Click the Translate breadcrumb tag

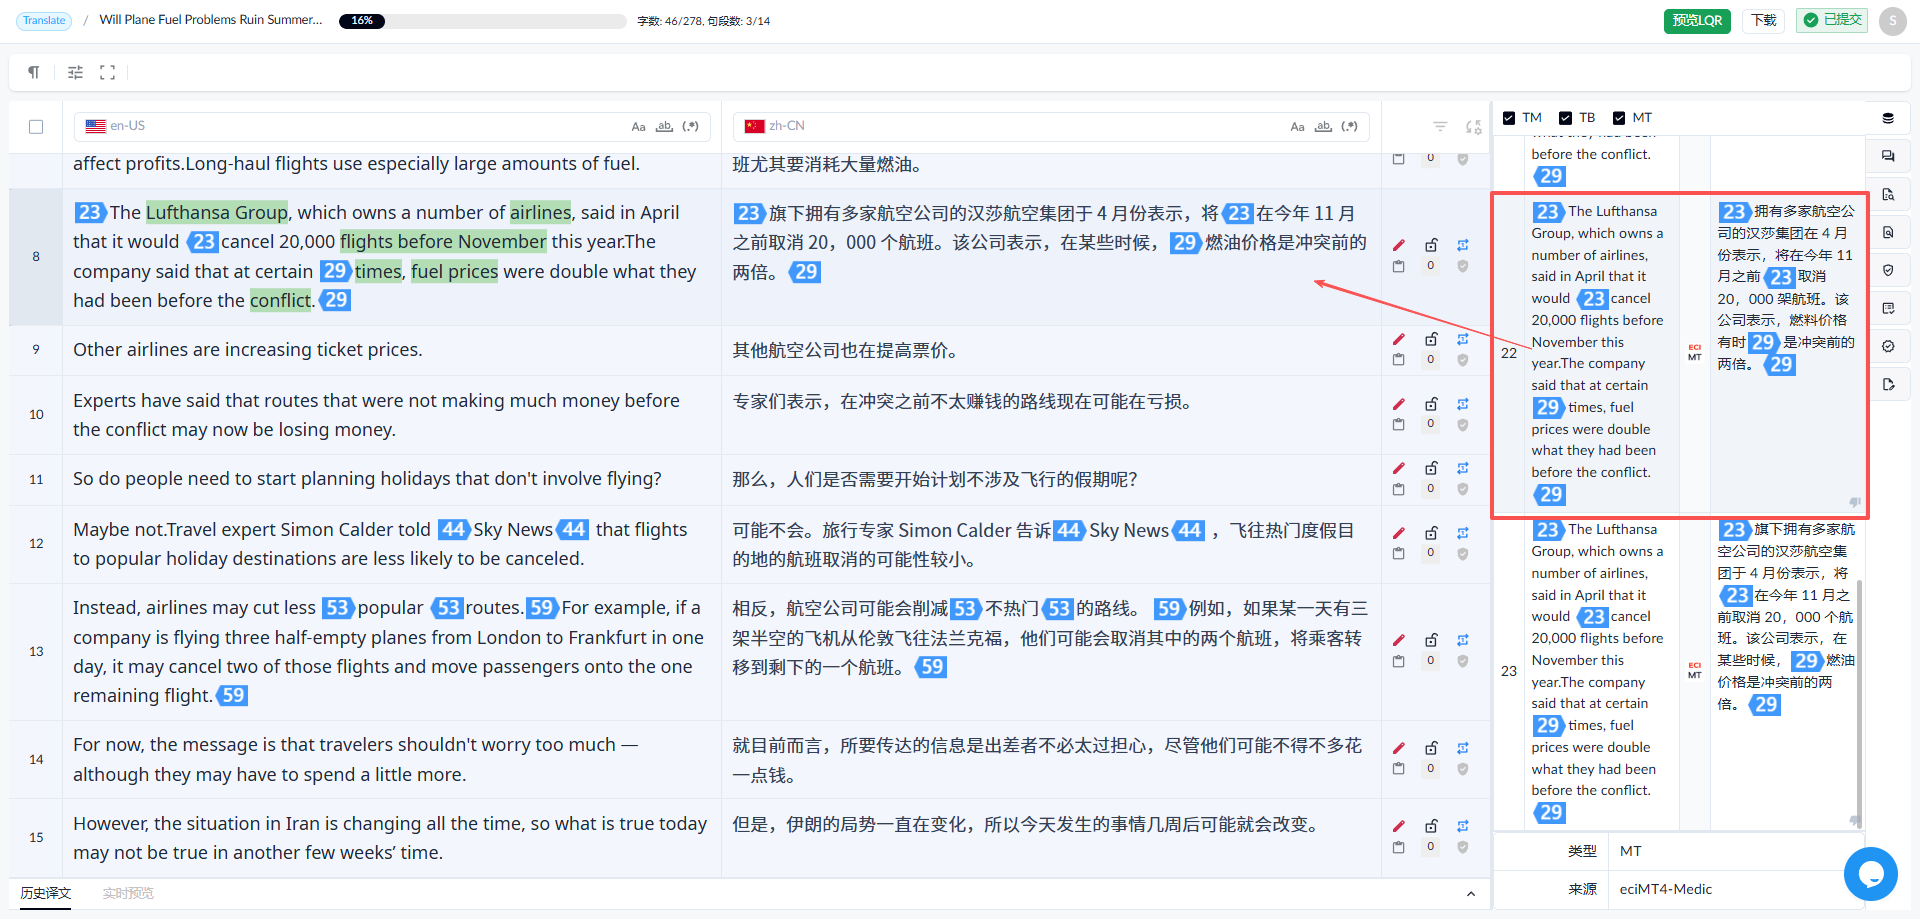pos(44,20)
